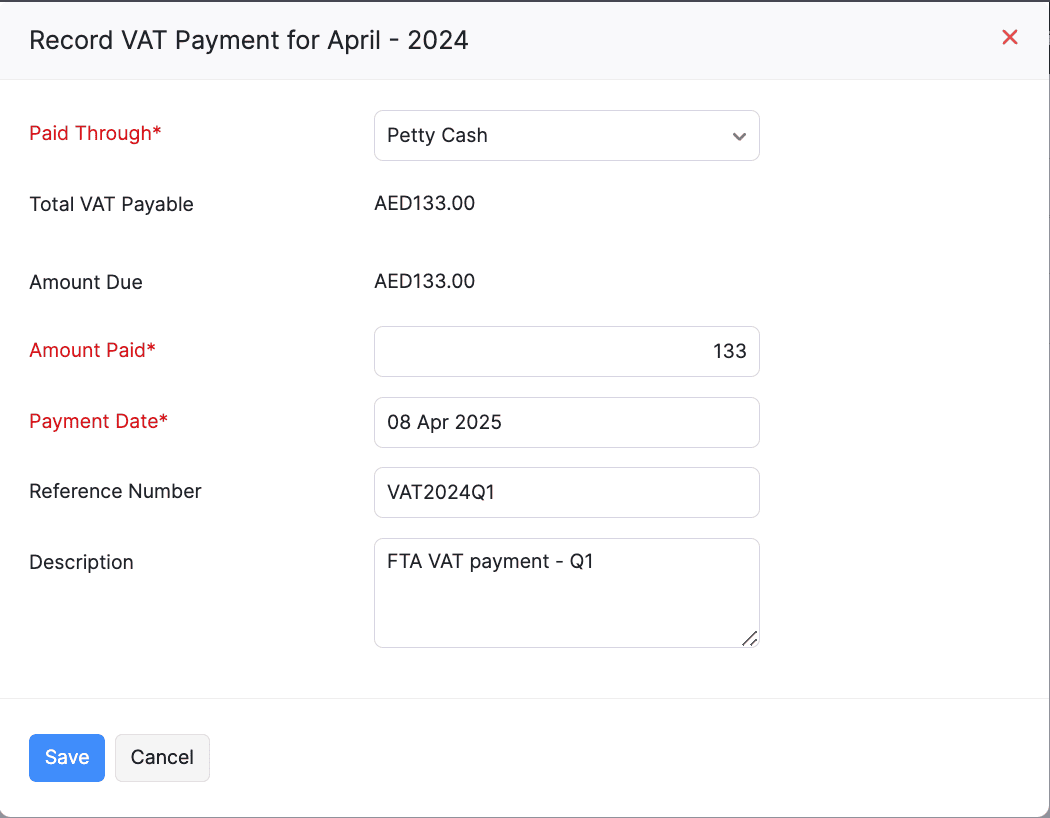
Task: Click the Amount Paid label
Action: [x=92, y=350]
